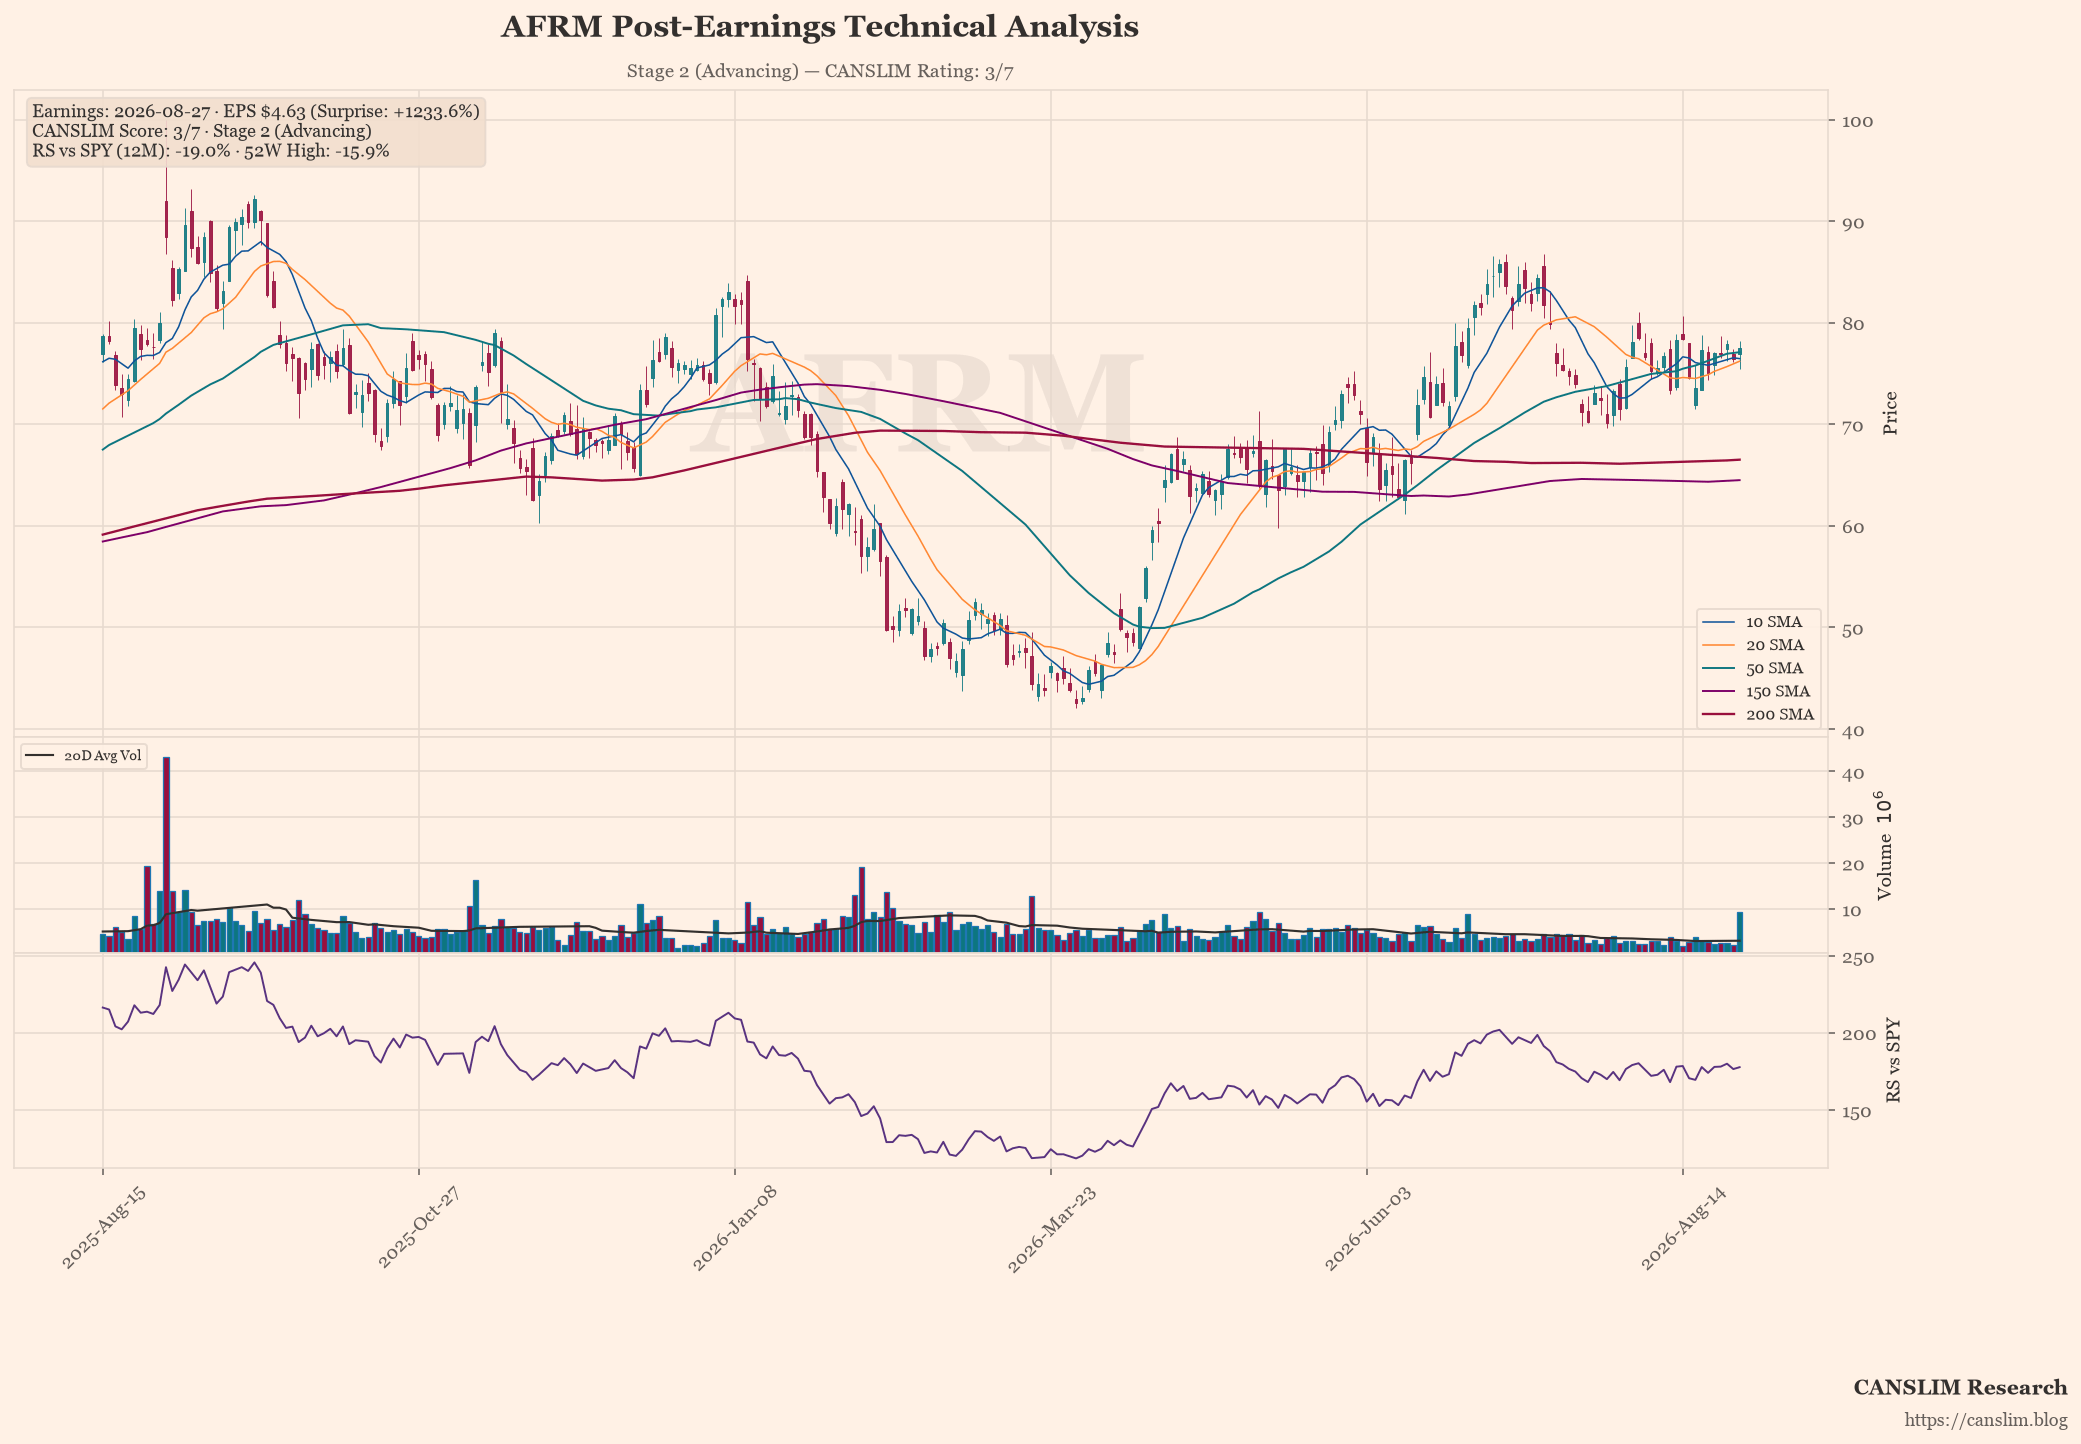Click the price axis value '50'
This screenshot has height=1444, width=2081.
[x=1852, y=628]
